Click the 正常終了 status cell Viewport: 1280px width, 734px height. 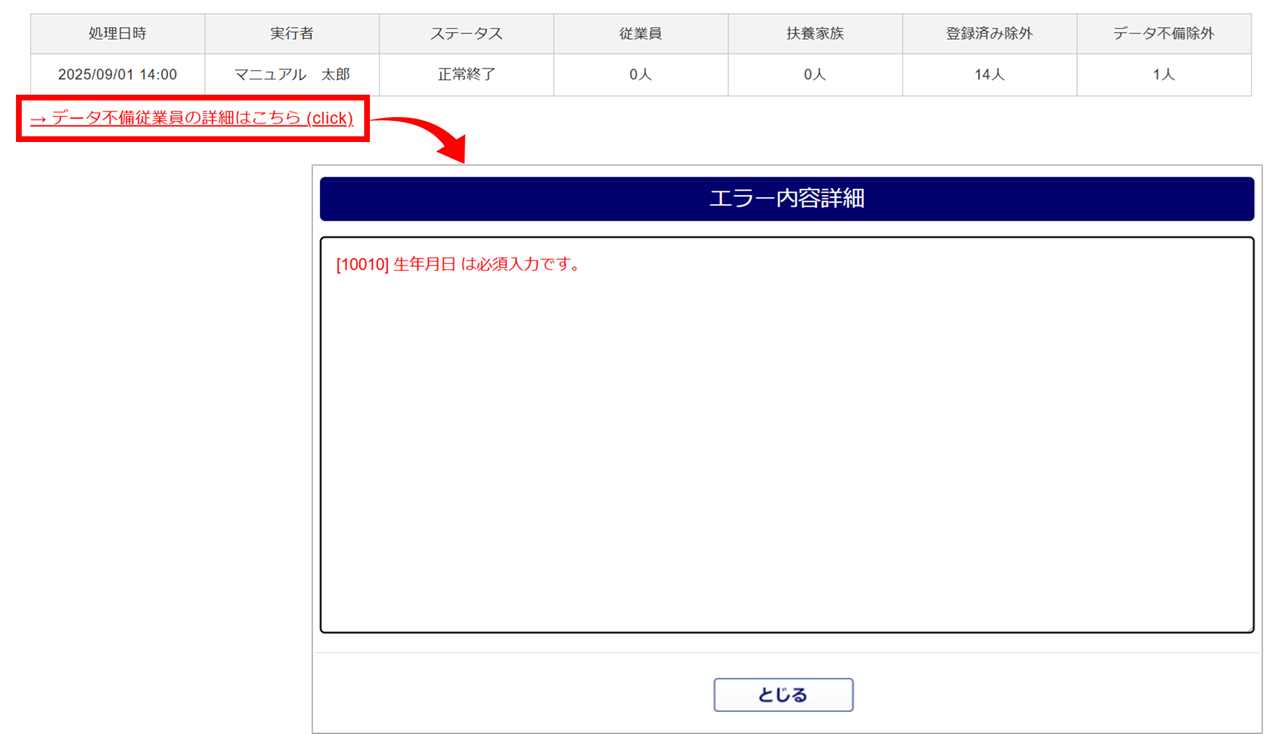[x=467, y=75]
